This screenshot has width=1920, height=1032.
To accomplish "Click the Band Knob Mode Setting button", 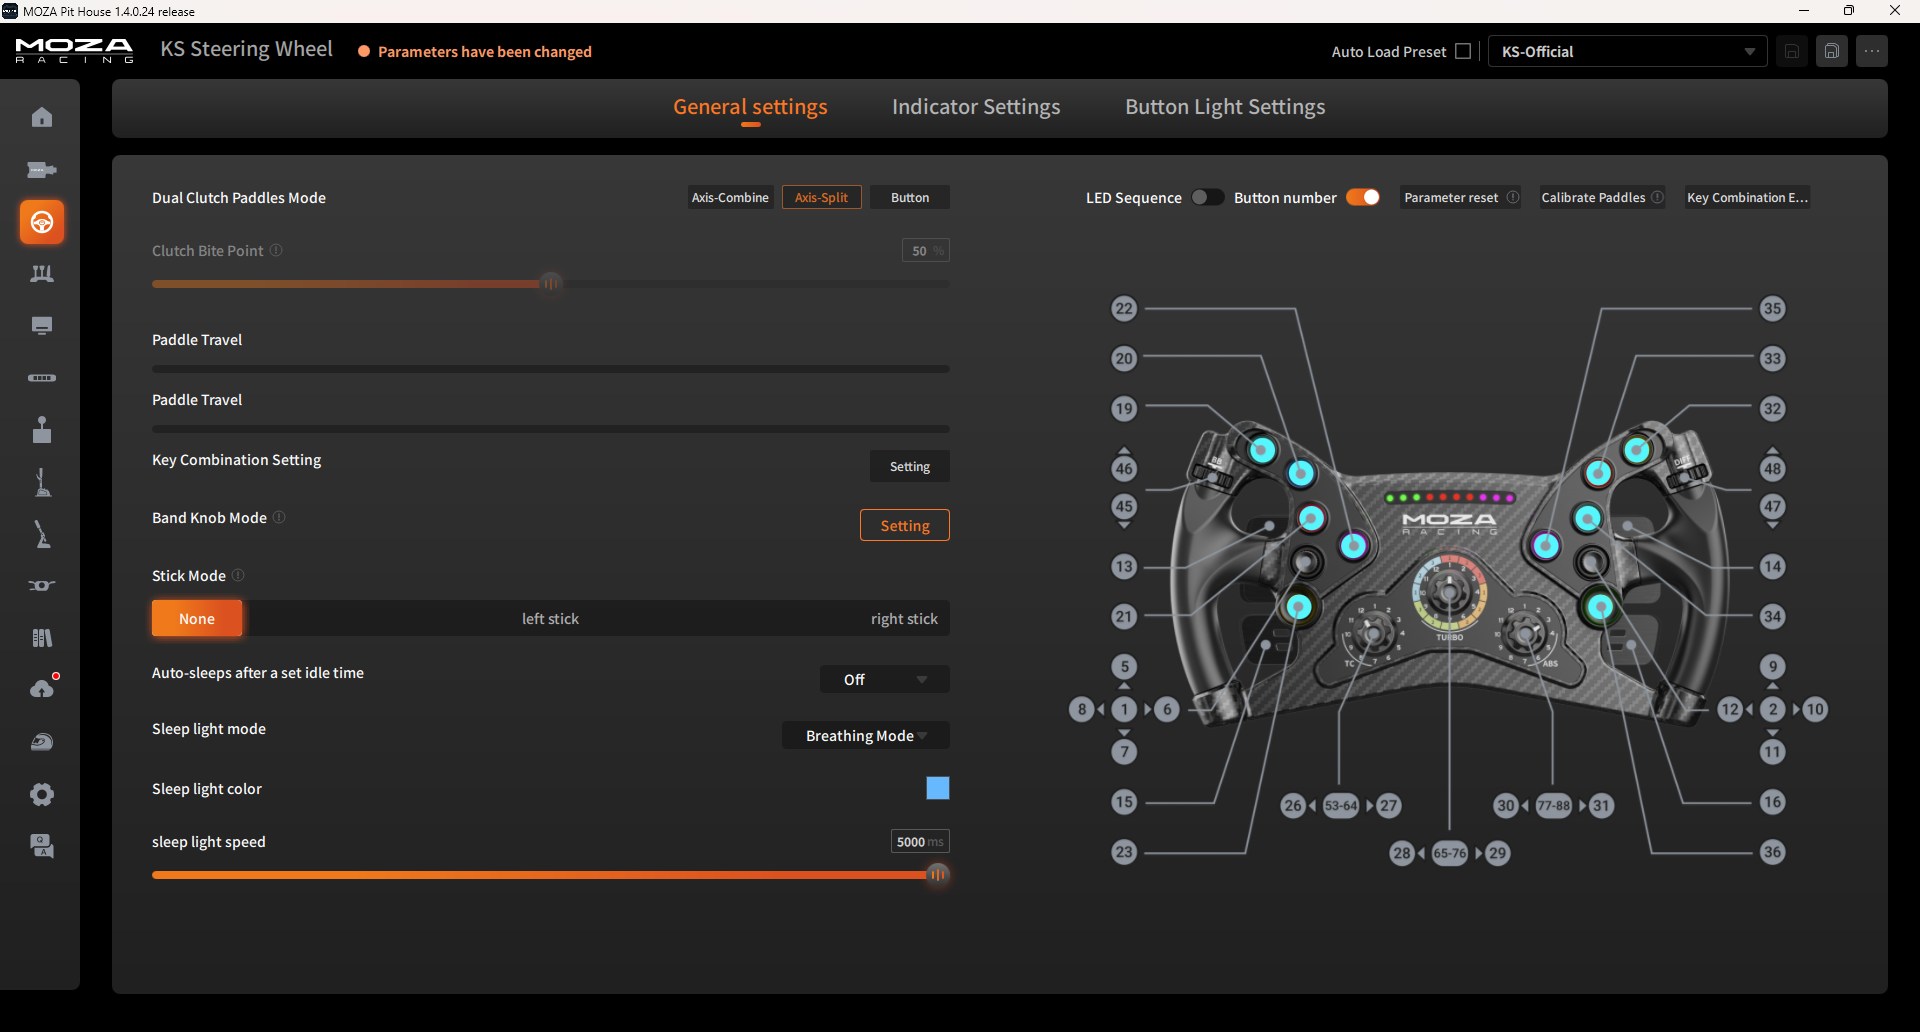I will tap(905, 525).
